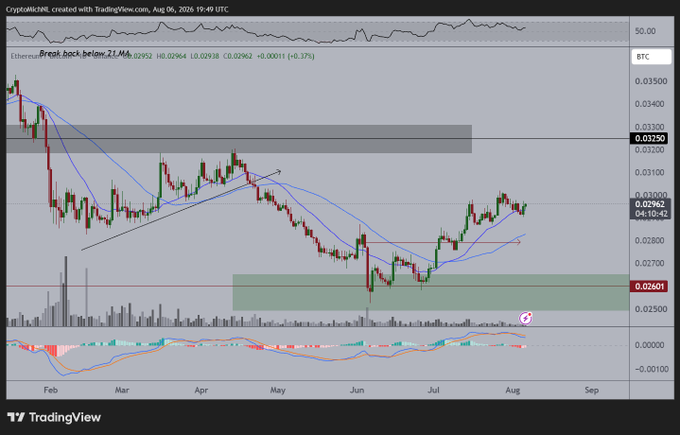Click the May label on the time axis

click(278, 390)
